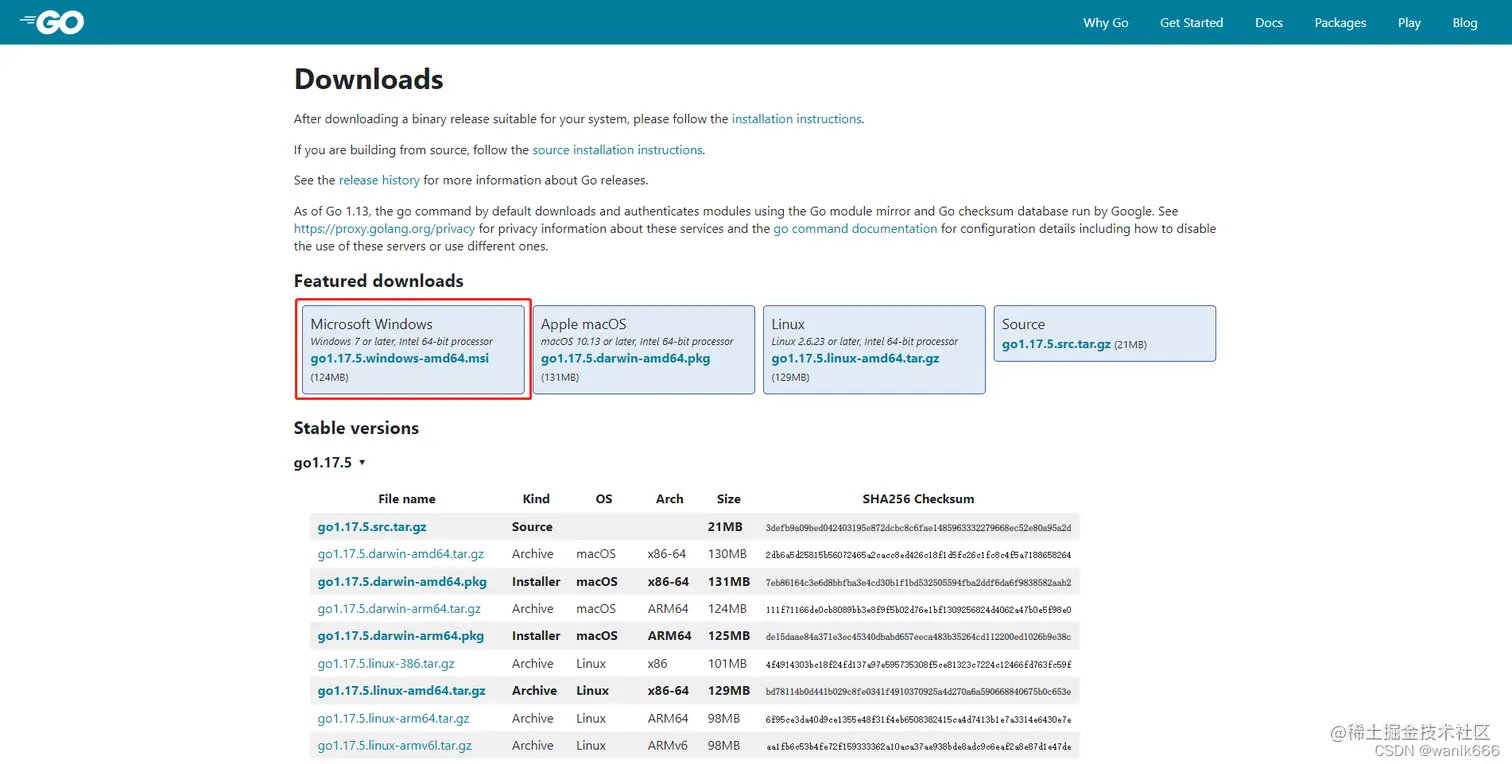Click the Microsoft Windows card title

coord(372,324)
